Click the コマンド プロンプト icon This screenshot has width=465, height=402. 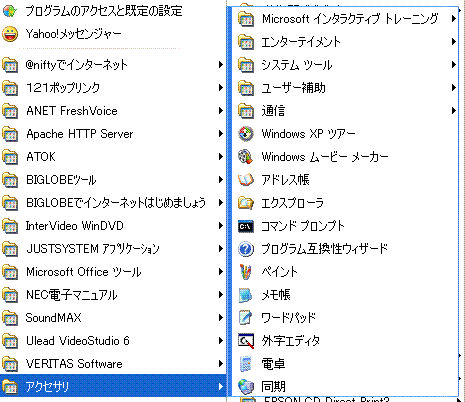246,226
